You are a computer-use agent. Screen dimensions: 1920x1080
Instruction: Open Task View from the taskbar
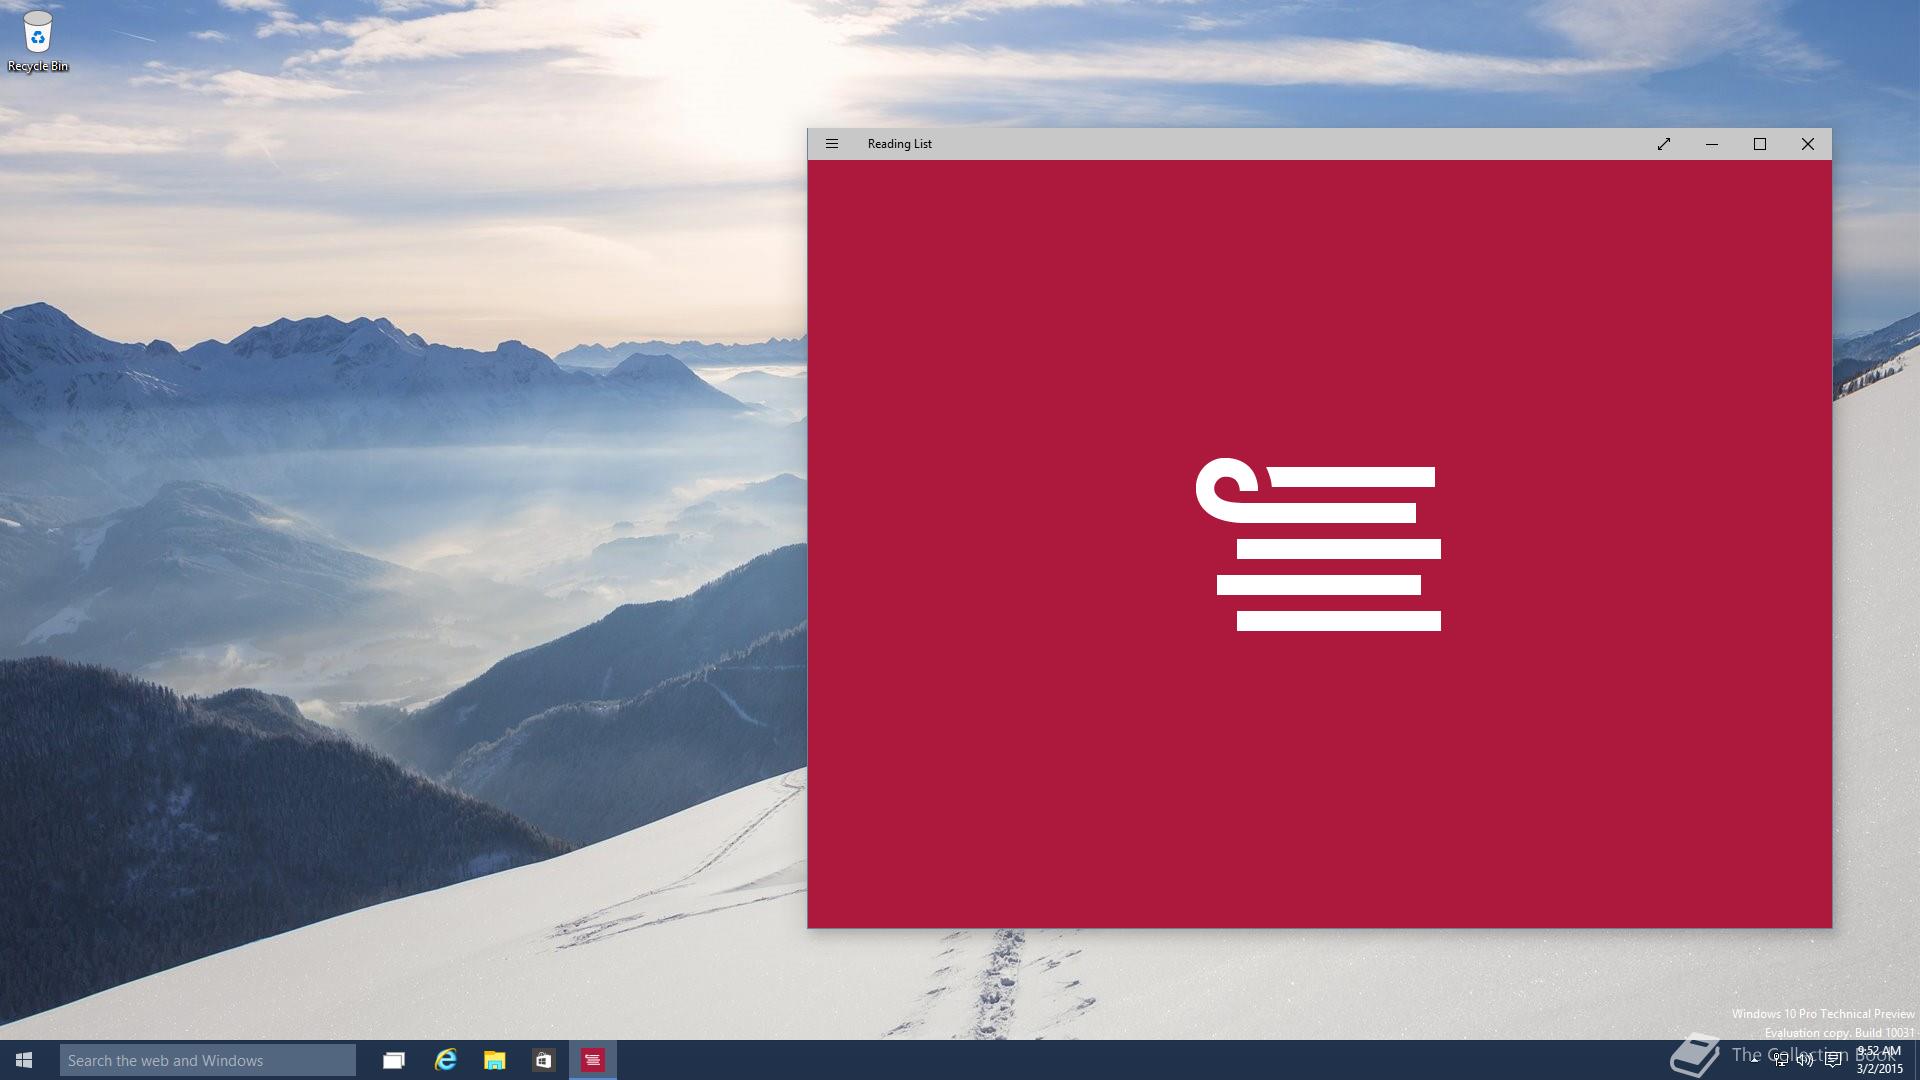pos(394,1060)
